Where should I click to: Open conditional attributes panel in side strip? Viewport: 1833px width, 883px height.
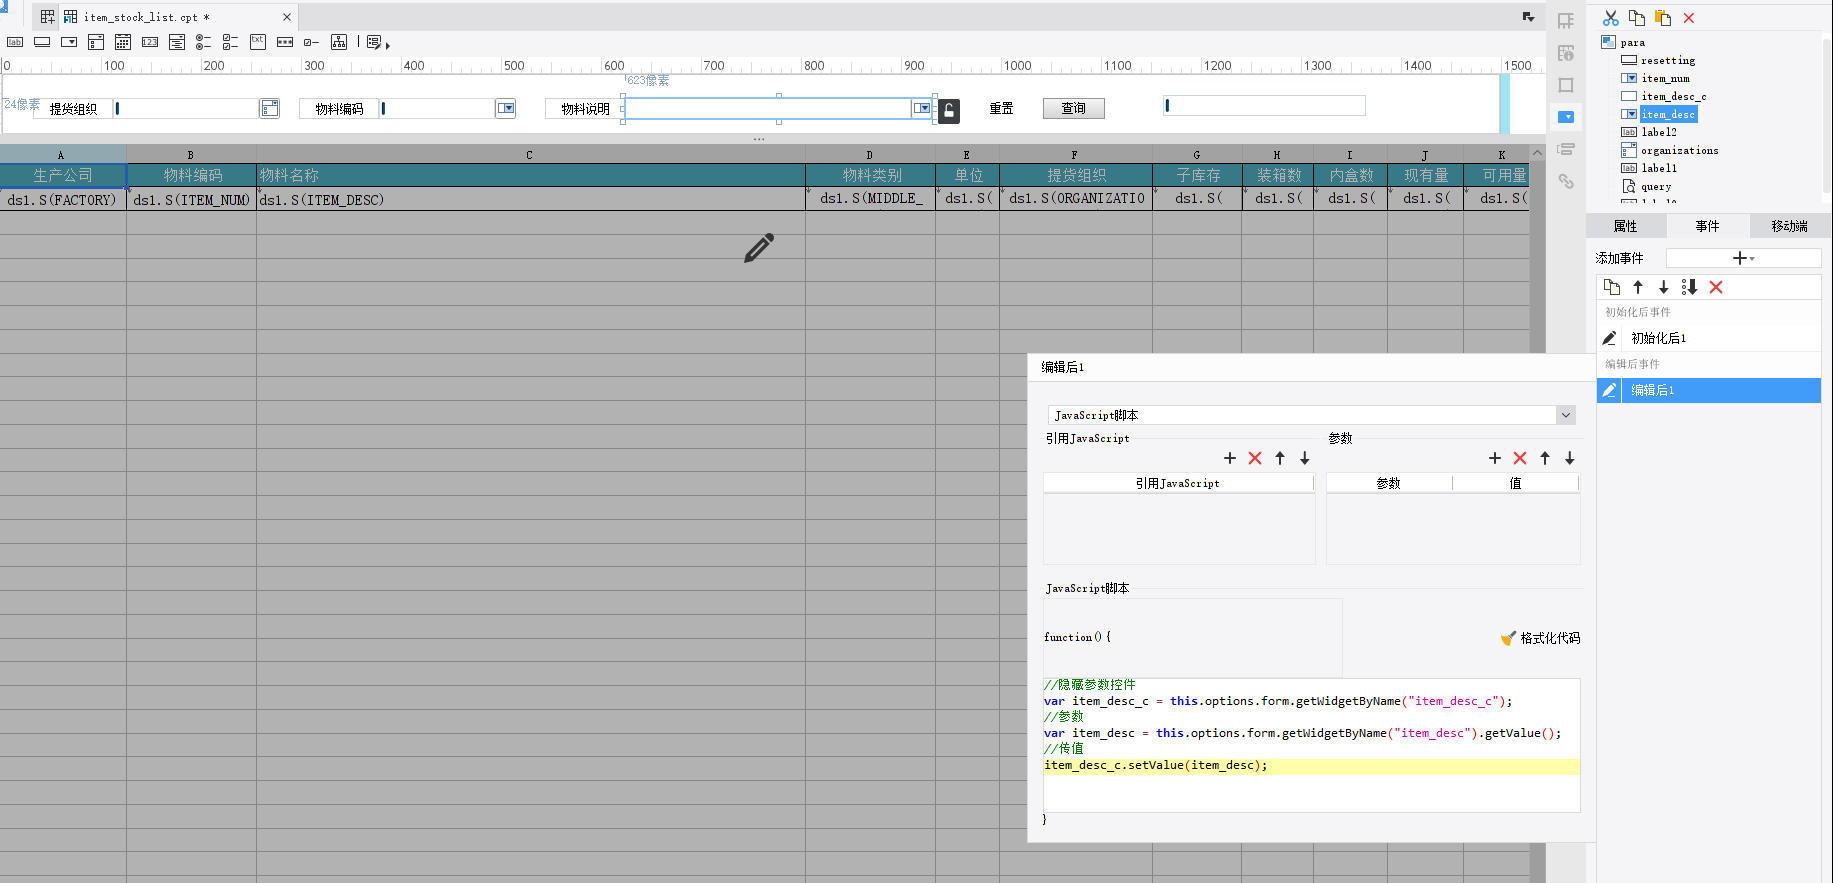1566,149
